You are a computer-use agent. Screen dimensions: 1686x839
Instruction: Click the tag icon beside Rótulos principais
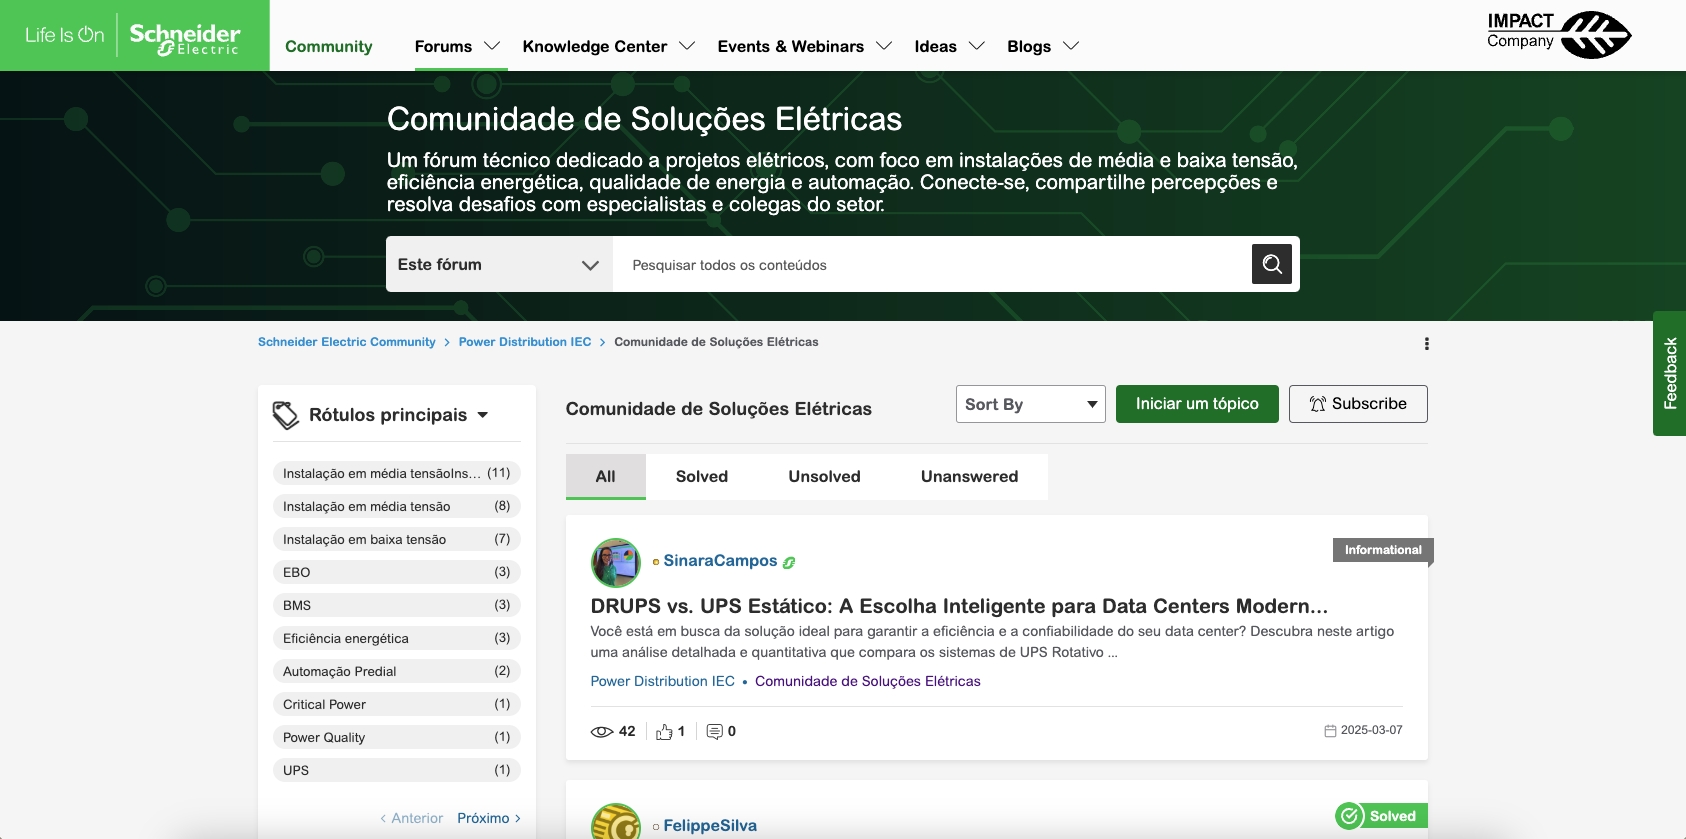click(x=286, y=415)
